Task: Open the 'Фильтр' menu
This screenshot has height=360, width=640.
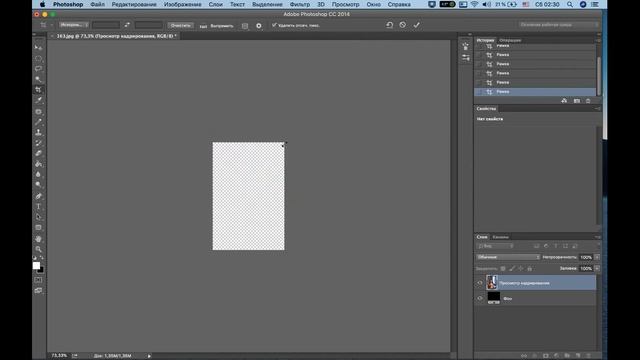Action: [x=300, y=4]
